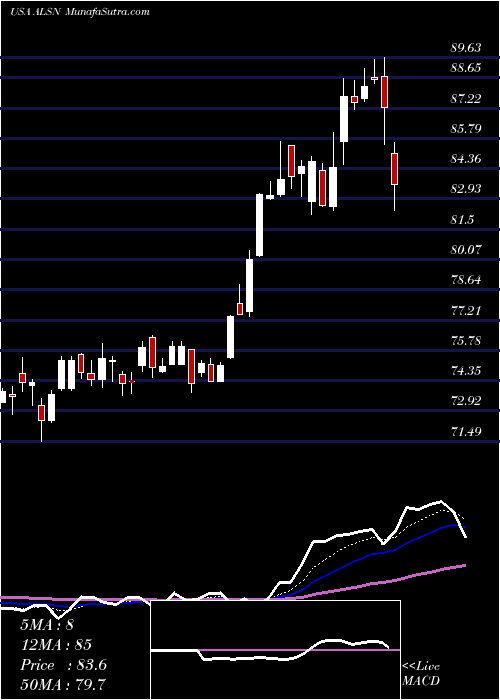
Task: Select the 75.78 price axis label
Action: point(466,341)
